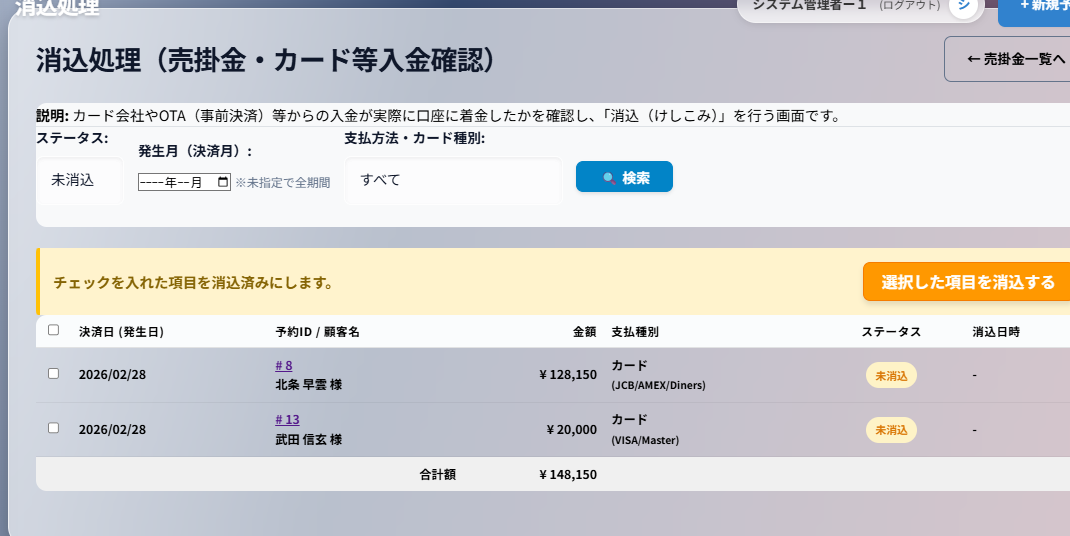1070x536 pixels.
Task: Click the 未消込 badge for 北条 早雲
Action: tap(891, 375)
